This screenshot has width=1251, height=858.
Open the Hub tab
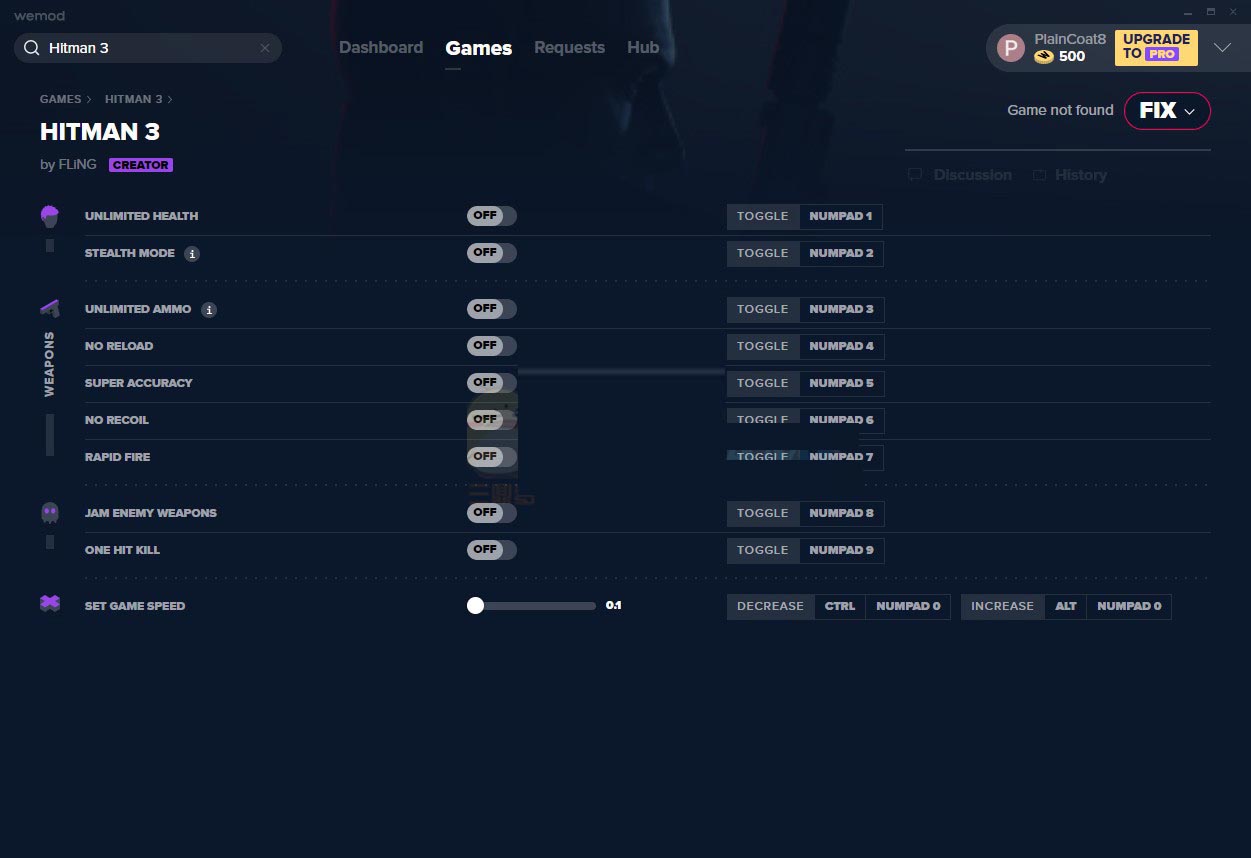pyautogui.click(x=643, y=48)
